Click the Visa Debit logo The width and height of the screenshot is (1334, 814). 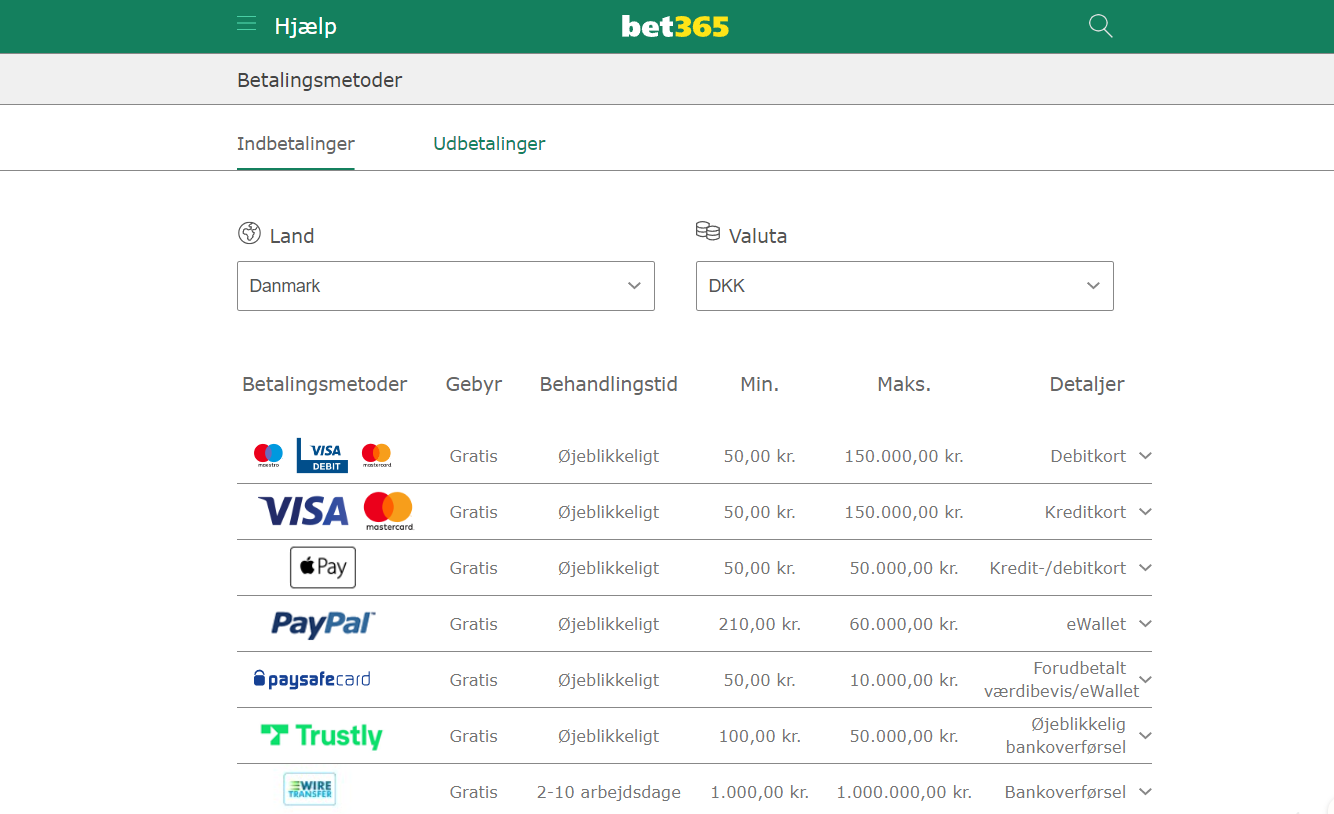[322, 455]
